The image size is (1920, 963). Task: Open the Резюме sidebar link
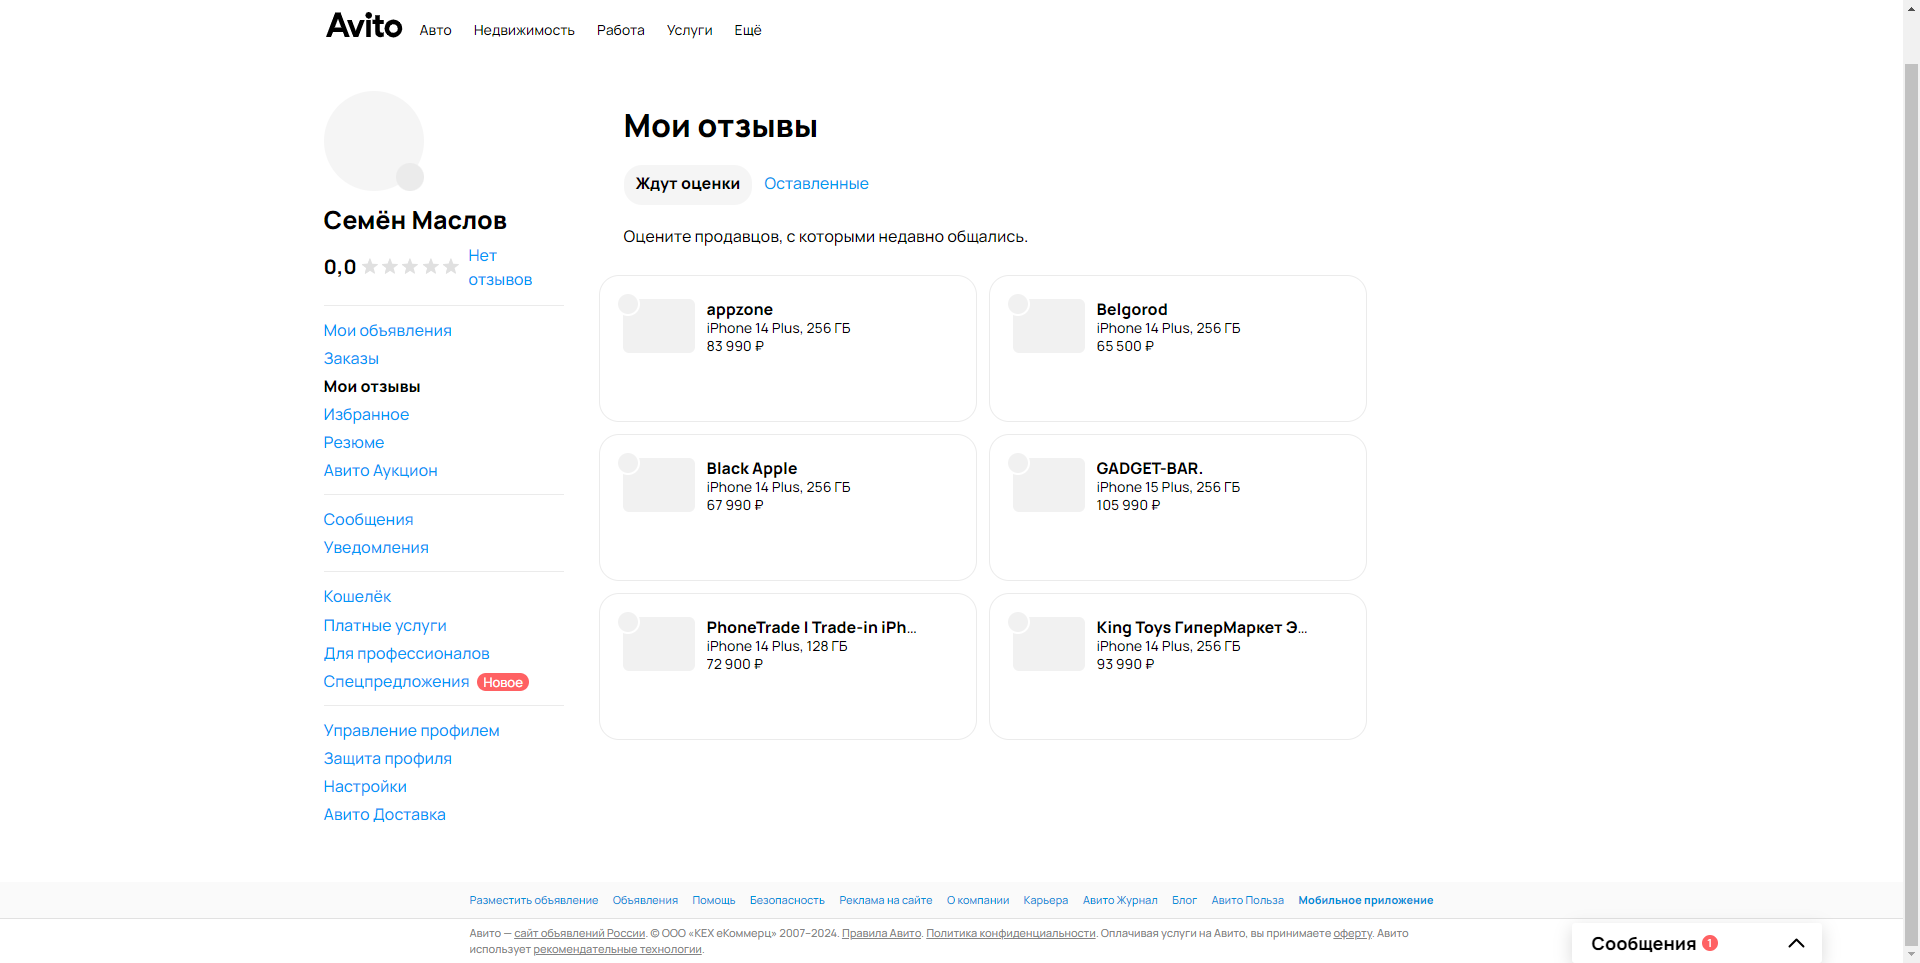coord(354,443)
